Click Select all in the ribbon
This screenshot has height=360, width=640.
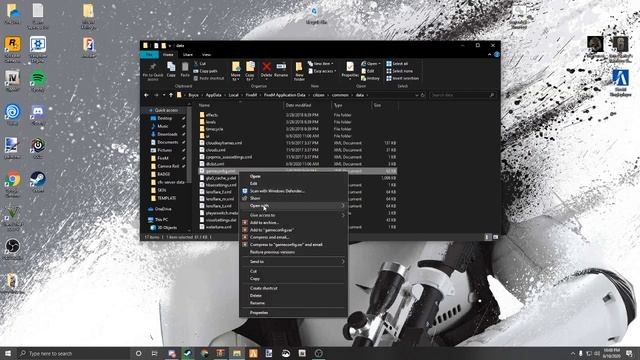[397, 64]
